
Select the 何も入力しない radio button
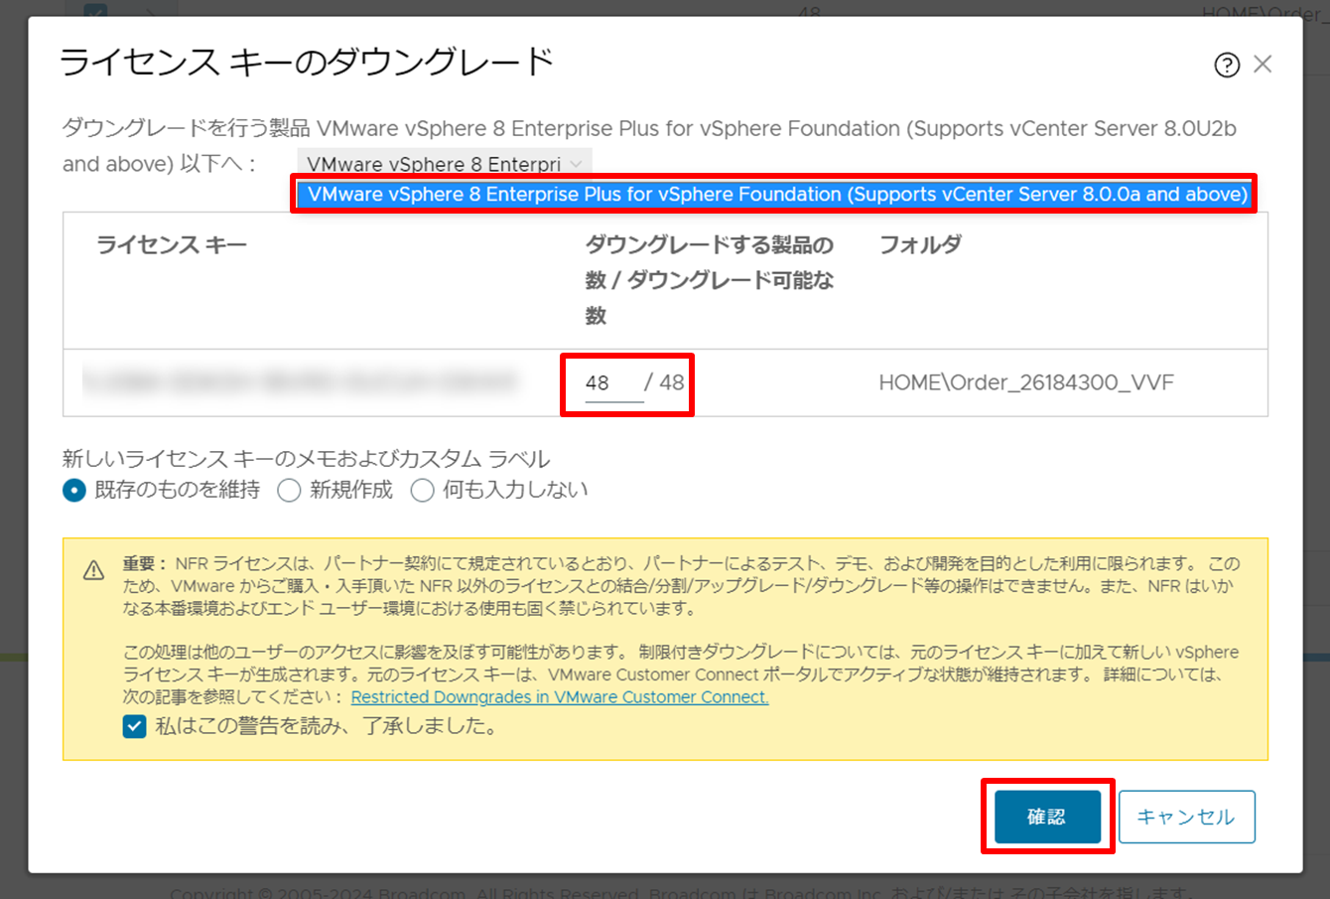pyautogui.click(x=422, y=491)
